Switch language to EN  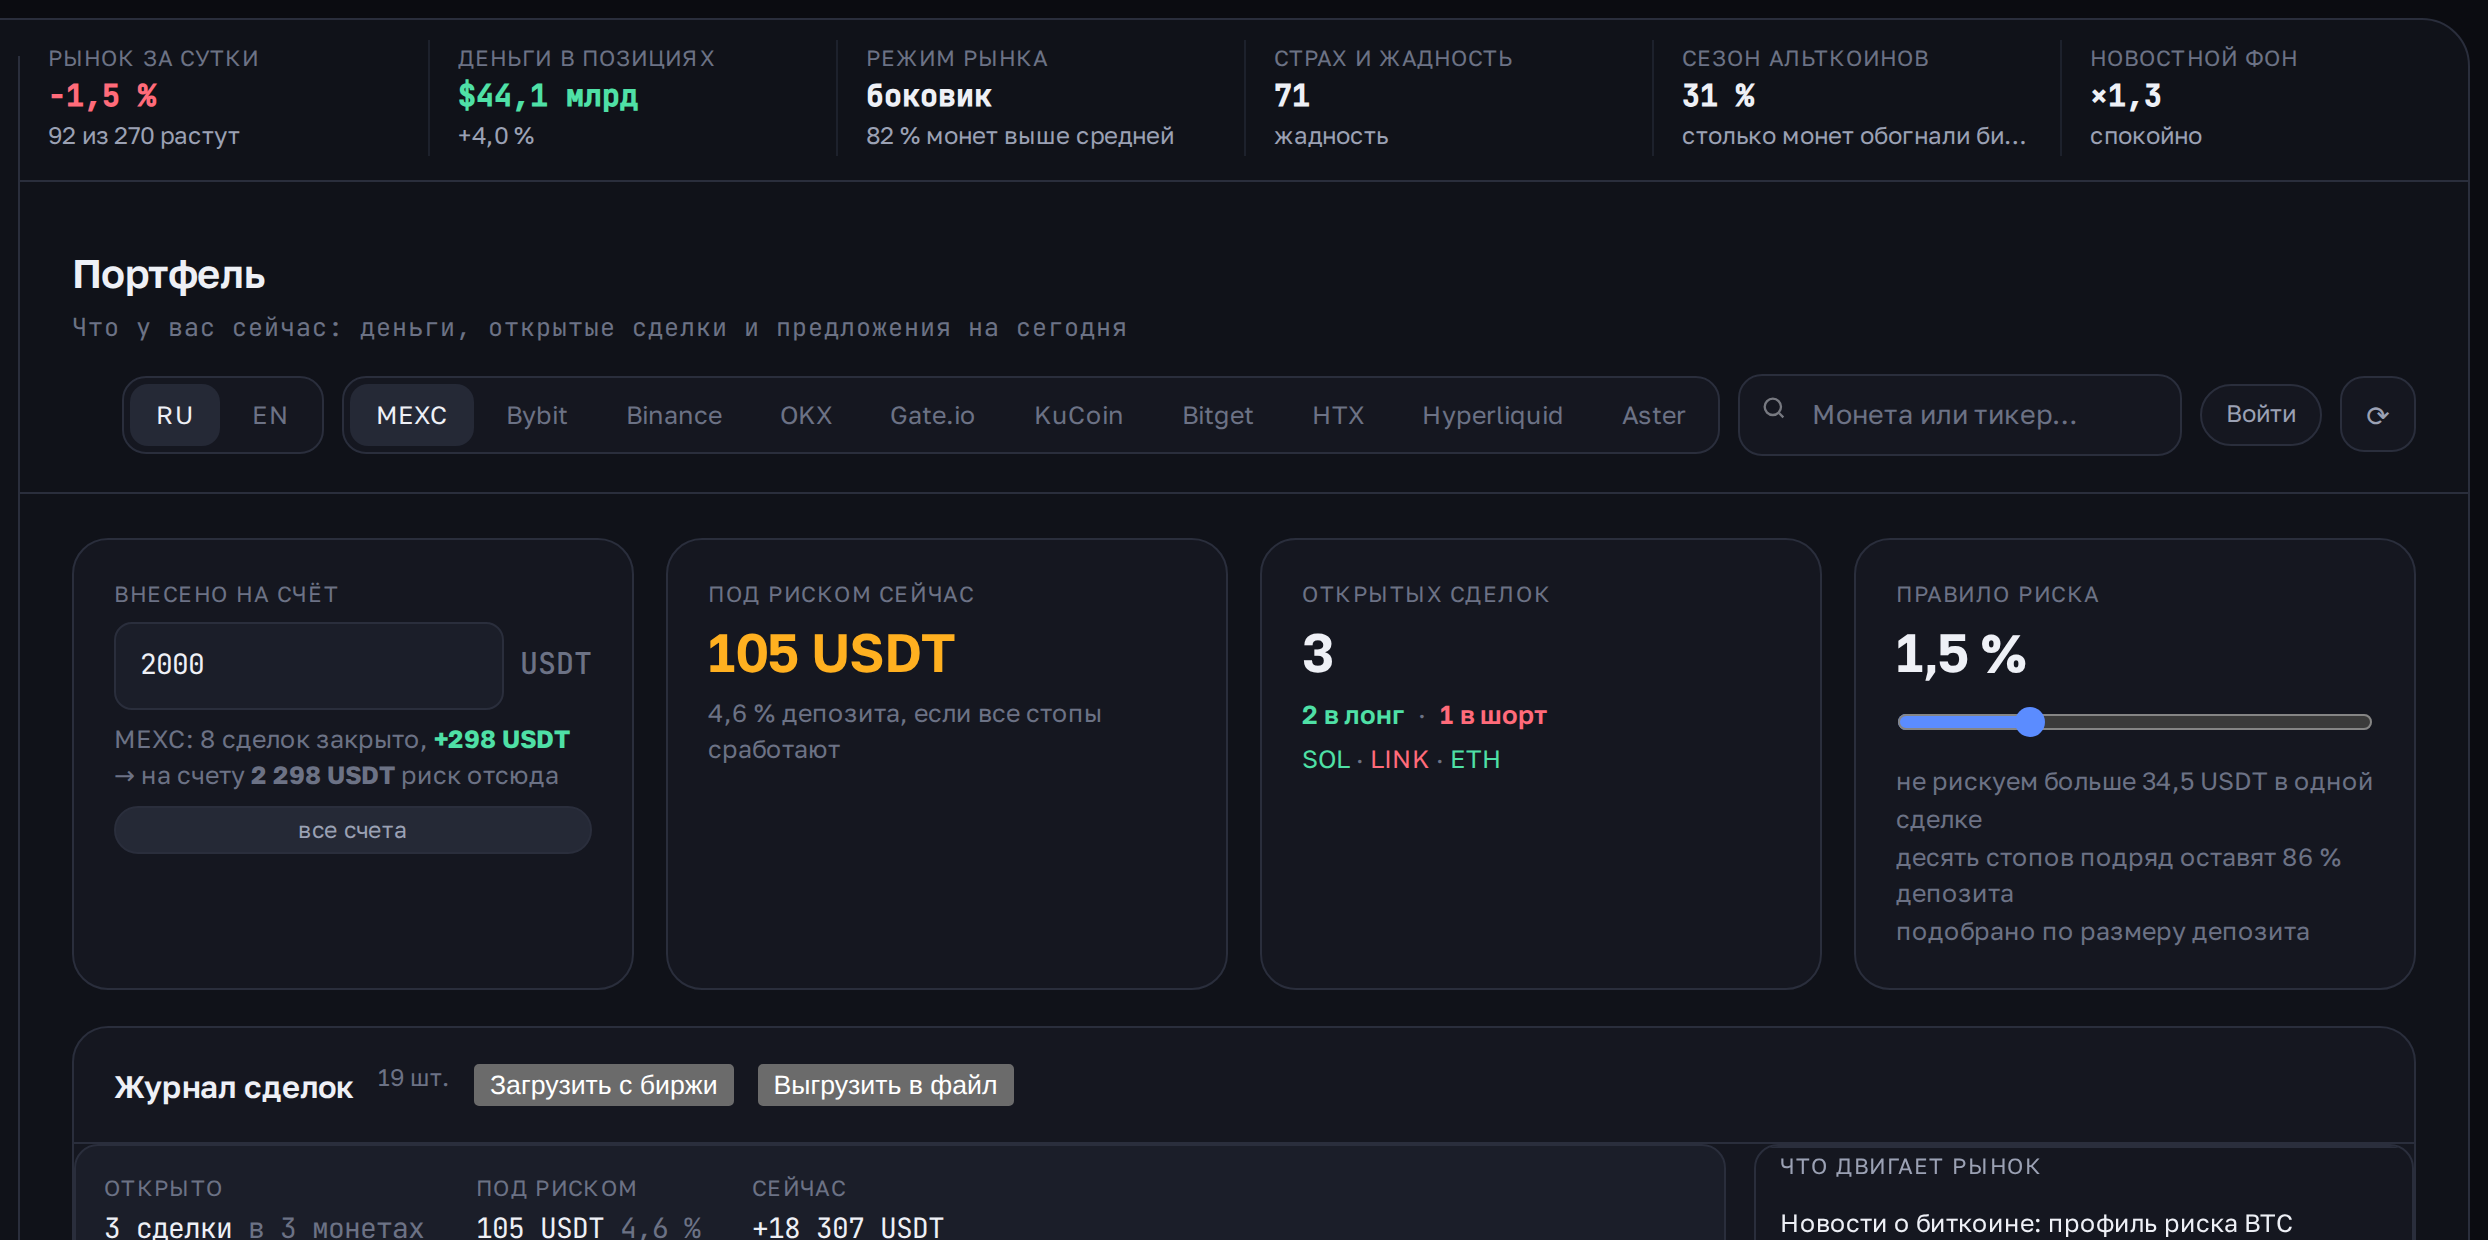(x=270, y=415)
